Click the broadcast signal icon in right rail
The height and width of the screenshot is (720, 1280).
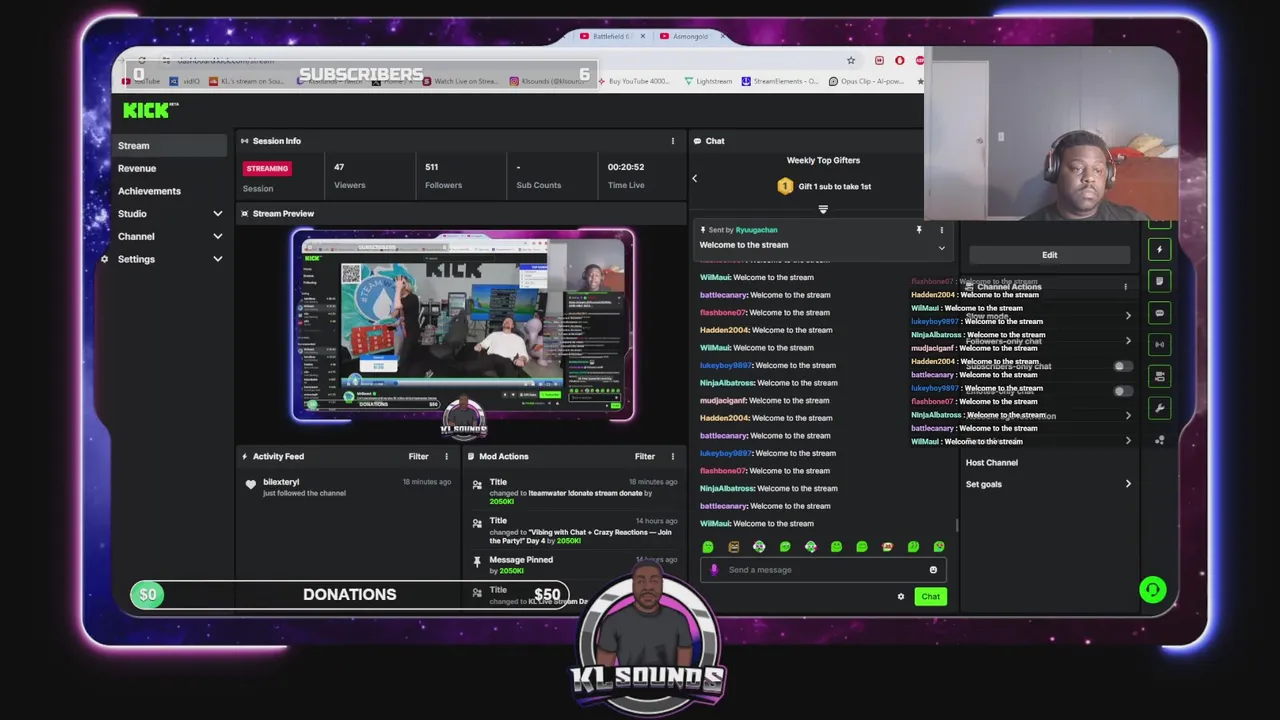[1160, 345]
